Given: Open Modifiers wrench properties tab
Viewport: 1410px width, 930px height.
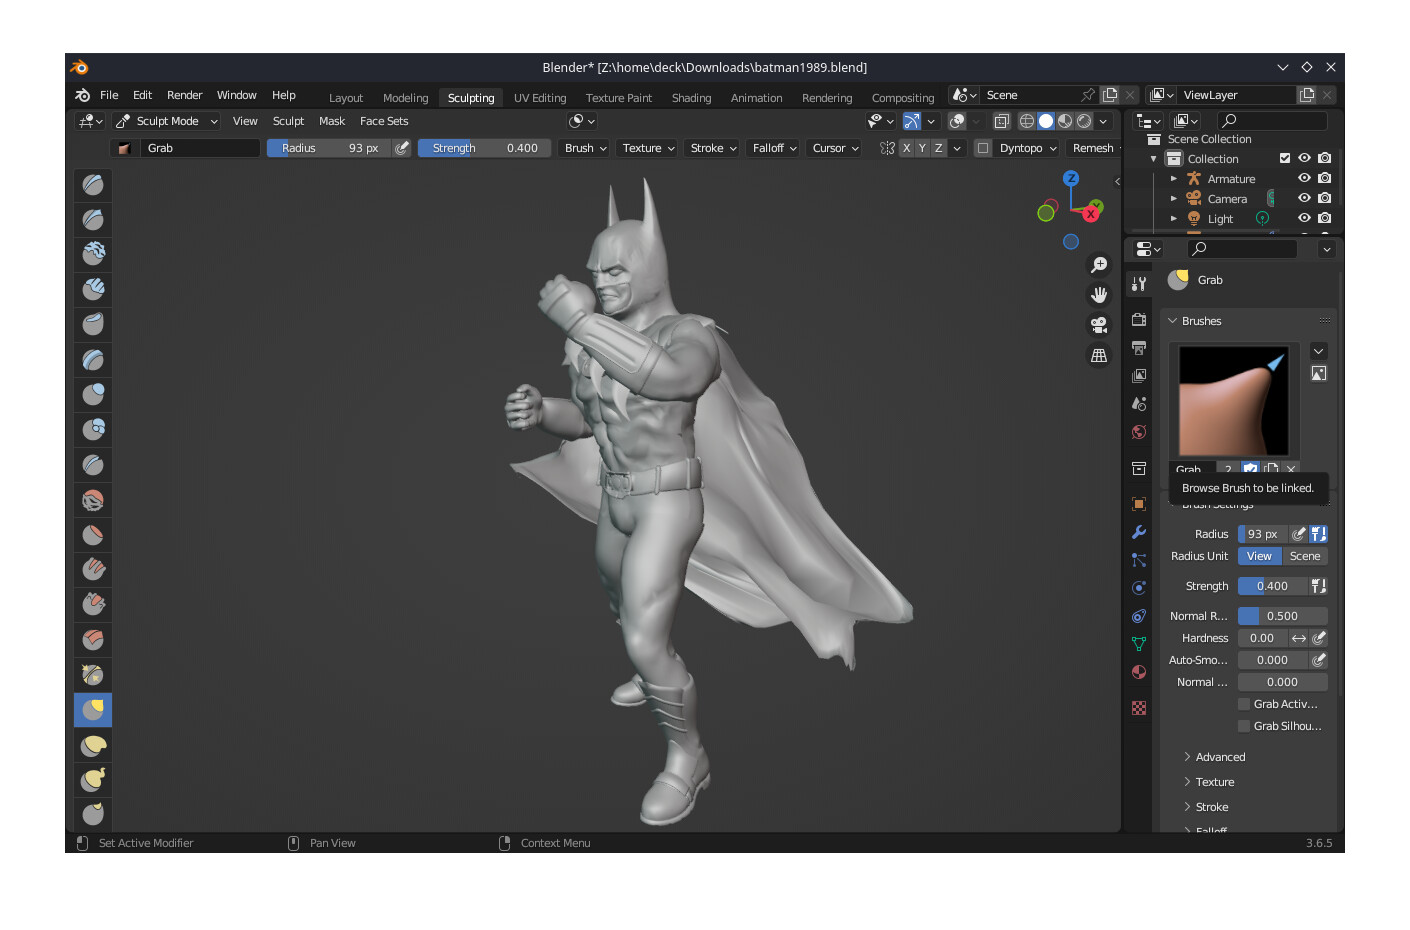Looking at the screenshot, I should pos(1139,532).
